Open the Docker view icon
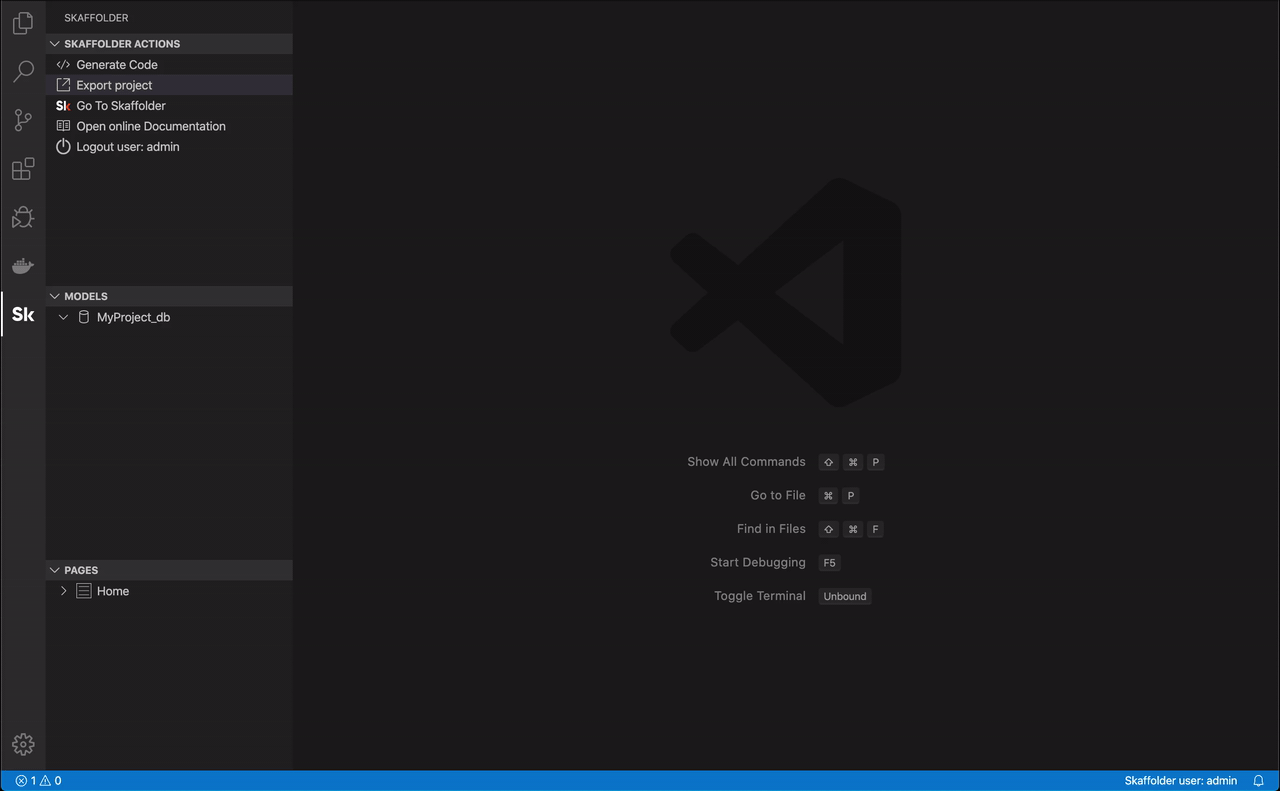1280x791 pixels. point(23,266)
